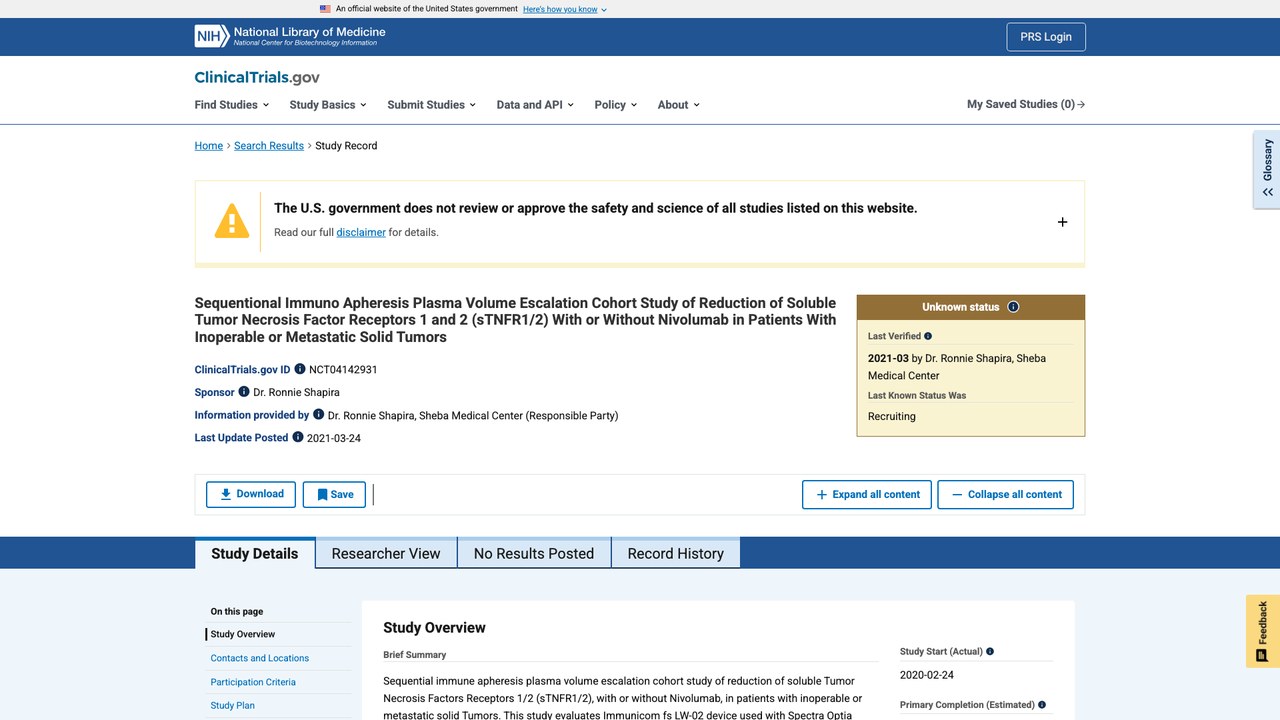Click the info icon next to ClinicalTrials.gov ID
Screen dimensions: 1280x720
pyautogui.click(x=300, y=369)
